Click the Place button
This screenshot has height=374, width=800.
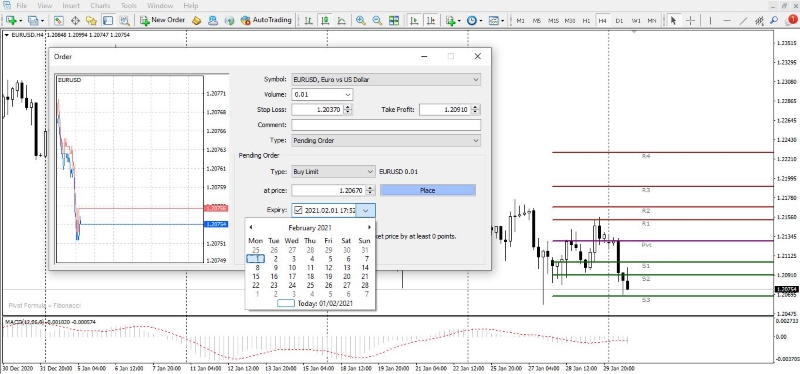pos(428,190)
